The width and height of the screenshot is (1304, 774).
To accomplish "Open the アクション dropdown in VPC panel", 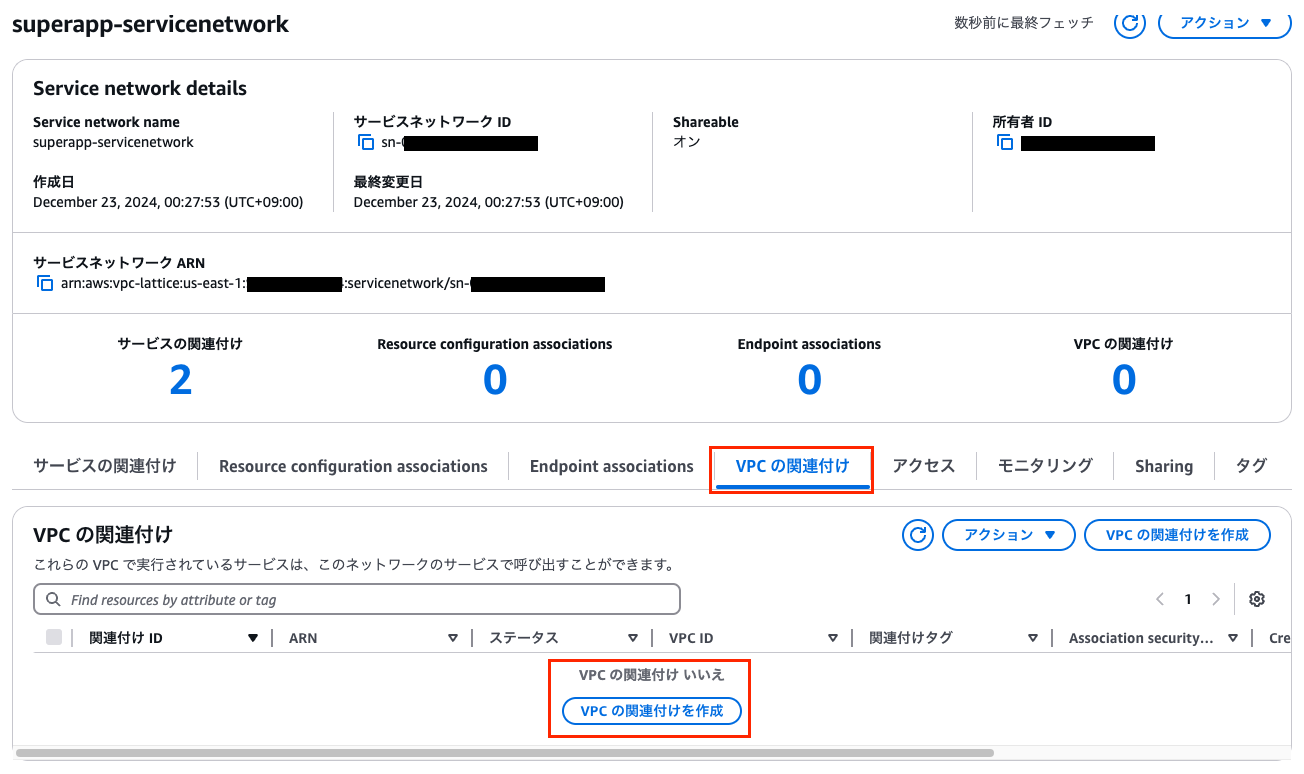I will click(x=1009, y=535).
